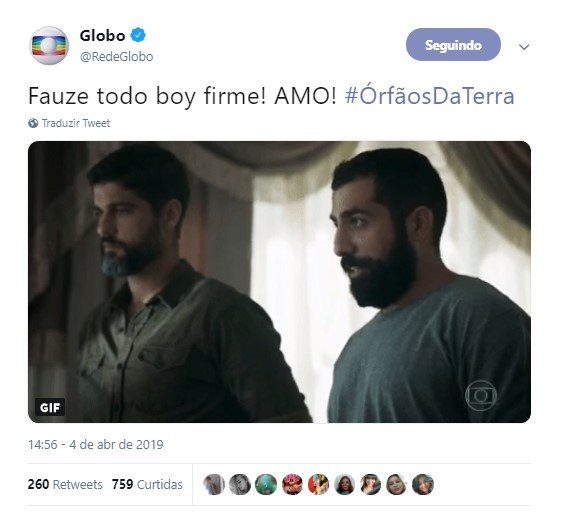Open the last liker avatar in row

tap(423, 484)
